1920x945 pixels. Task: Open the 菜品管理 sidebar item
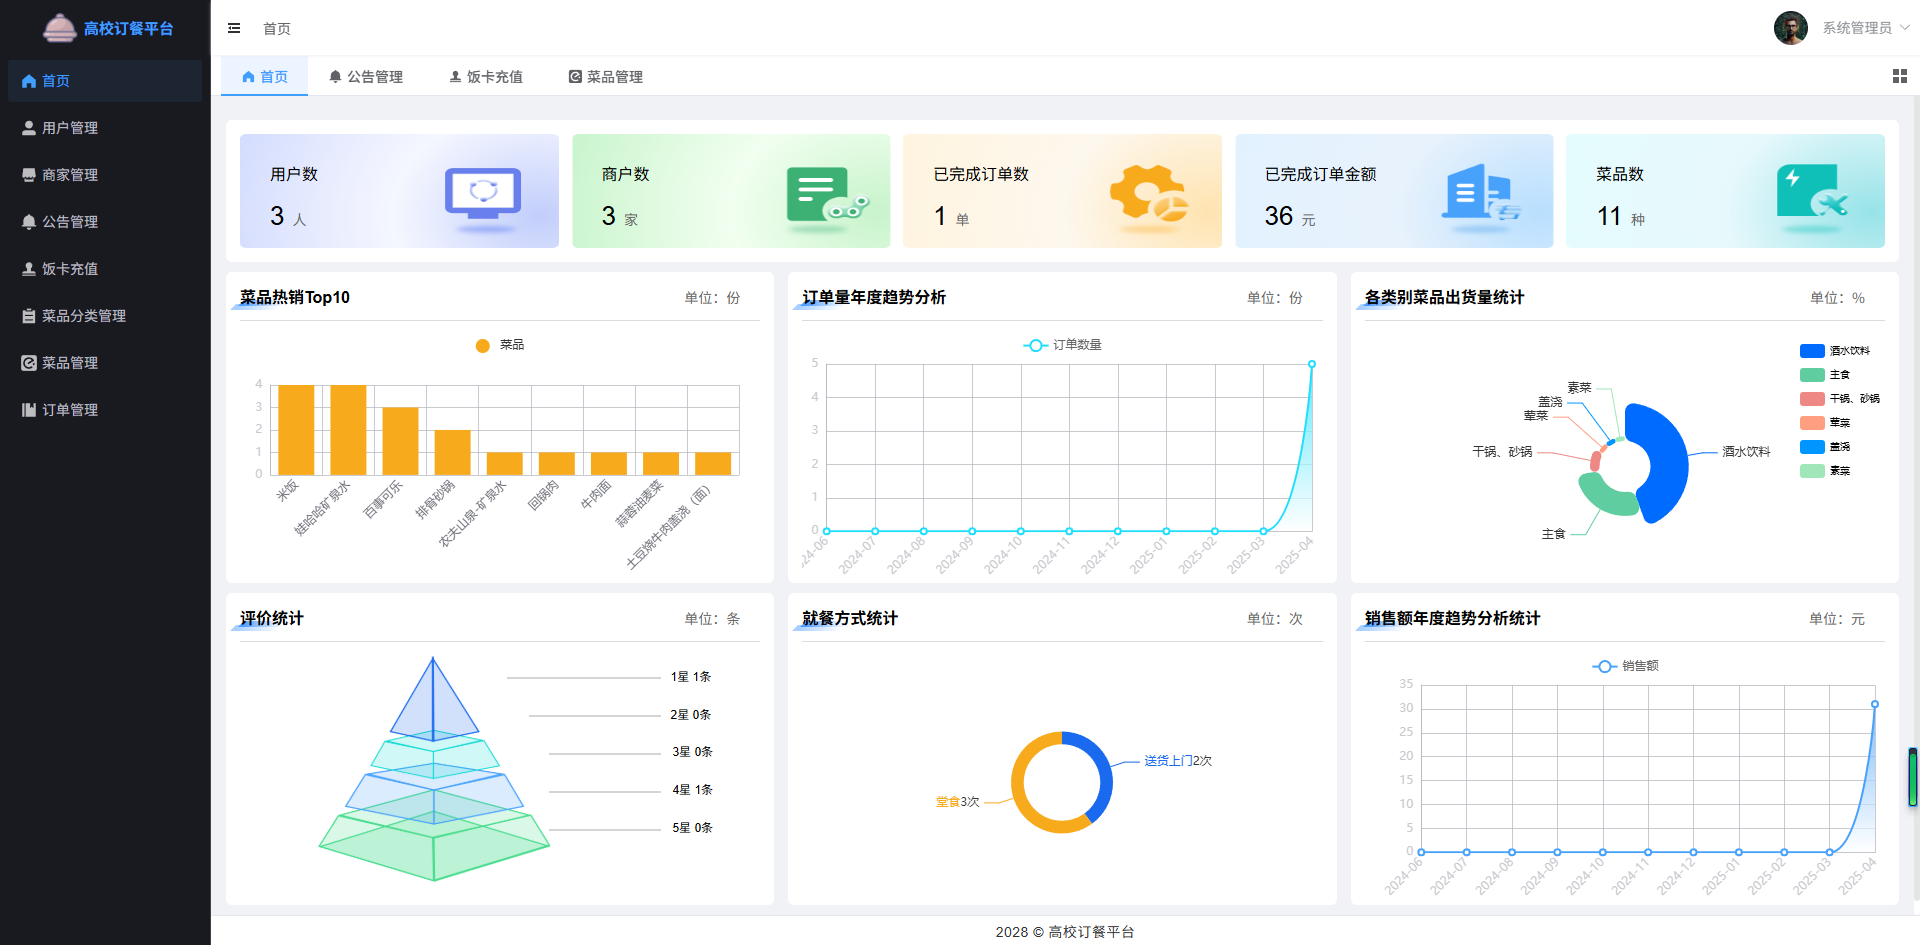(x=68, y=362)
